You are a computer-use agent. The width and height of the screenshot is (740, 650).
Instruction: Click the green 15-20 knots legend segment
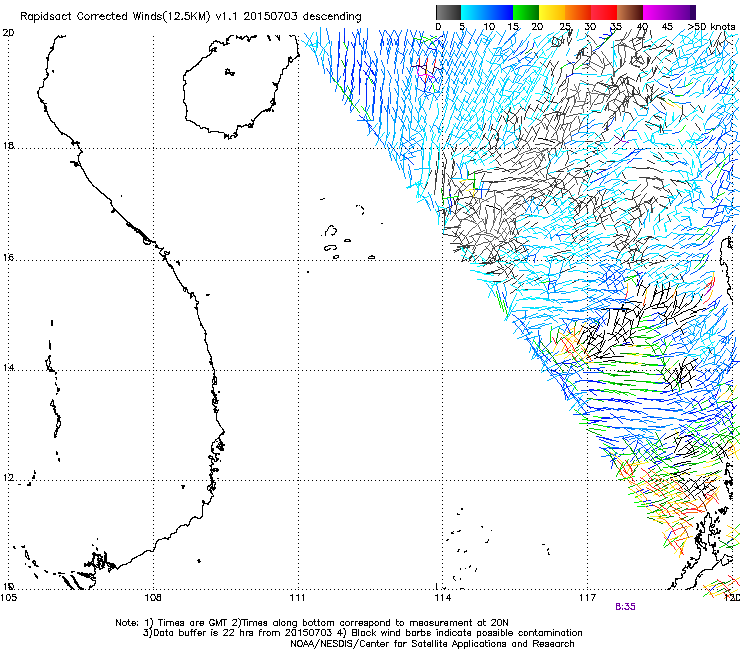coord(526,12)
